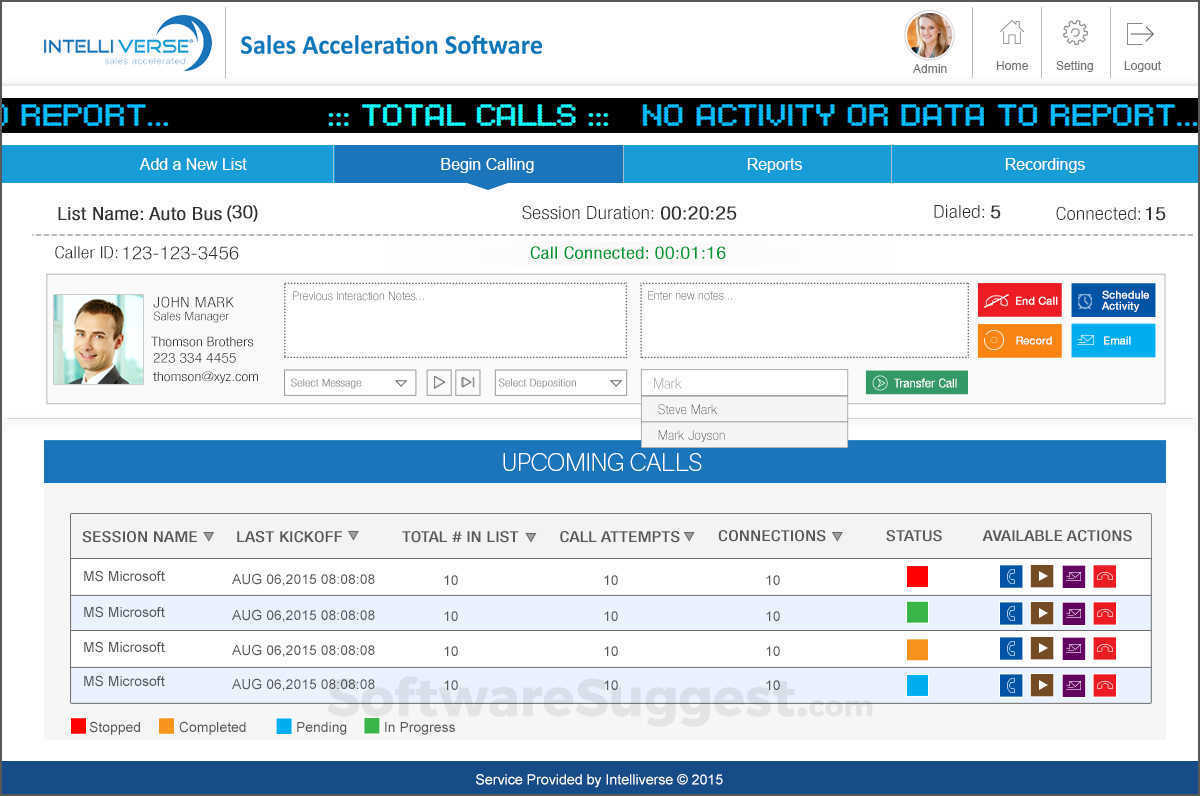This screenshot has width=1200, height=796.
Task: Click the Logout icon
Action: pyautogui.click(x=1141, y=34)
